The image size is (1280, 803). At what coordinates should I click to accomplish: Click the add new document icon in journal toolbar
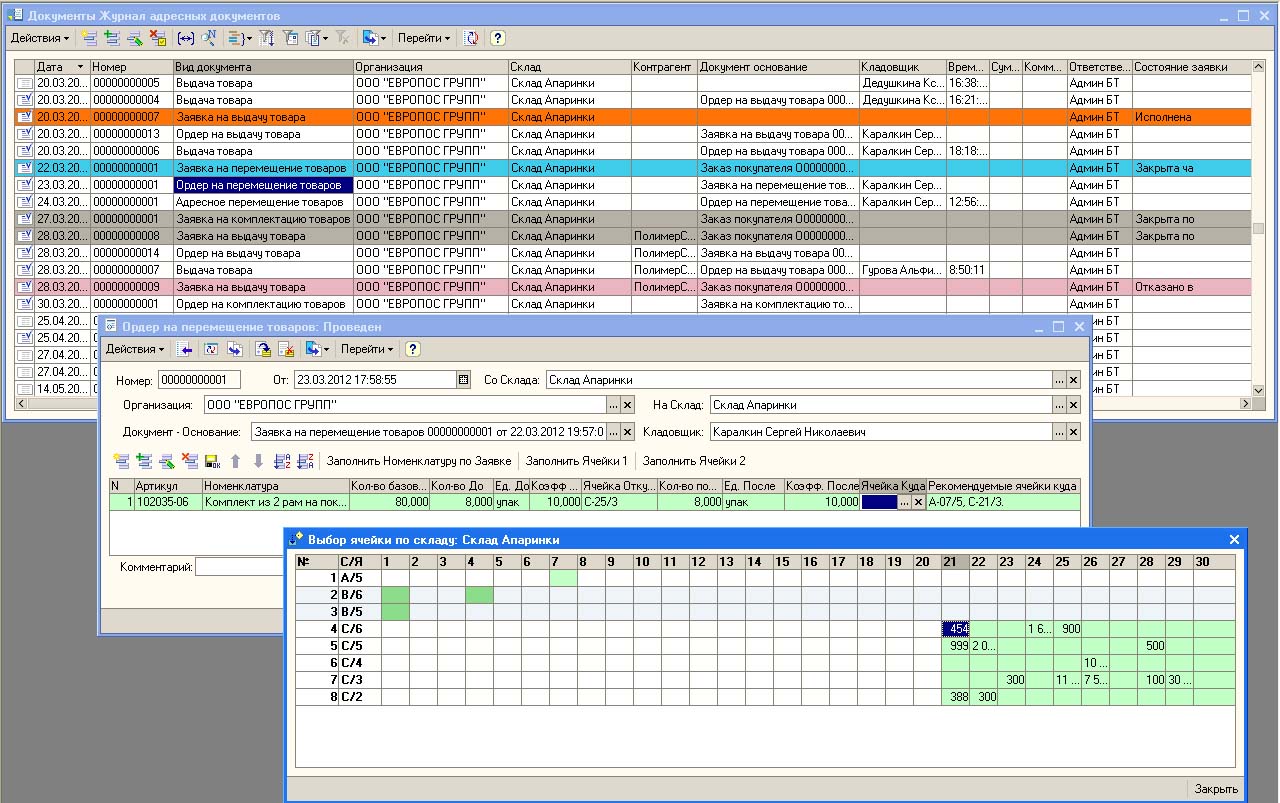click(x=90, y=38)
